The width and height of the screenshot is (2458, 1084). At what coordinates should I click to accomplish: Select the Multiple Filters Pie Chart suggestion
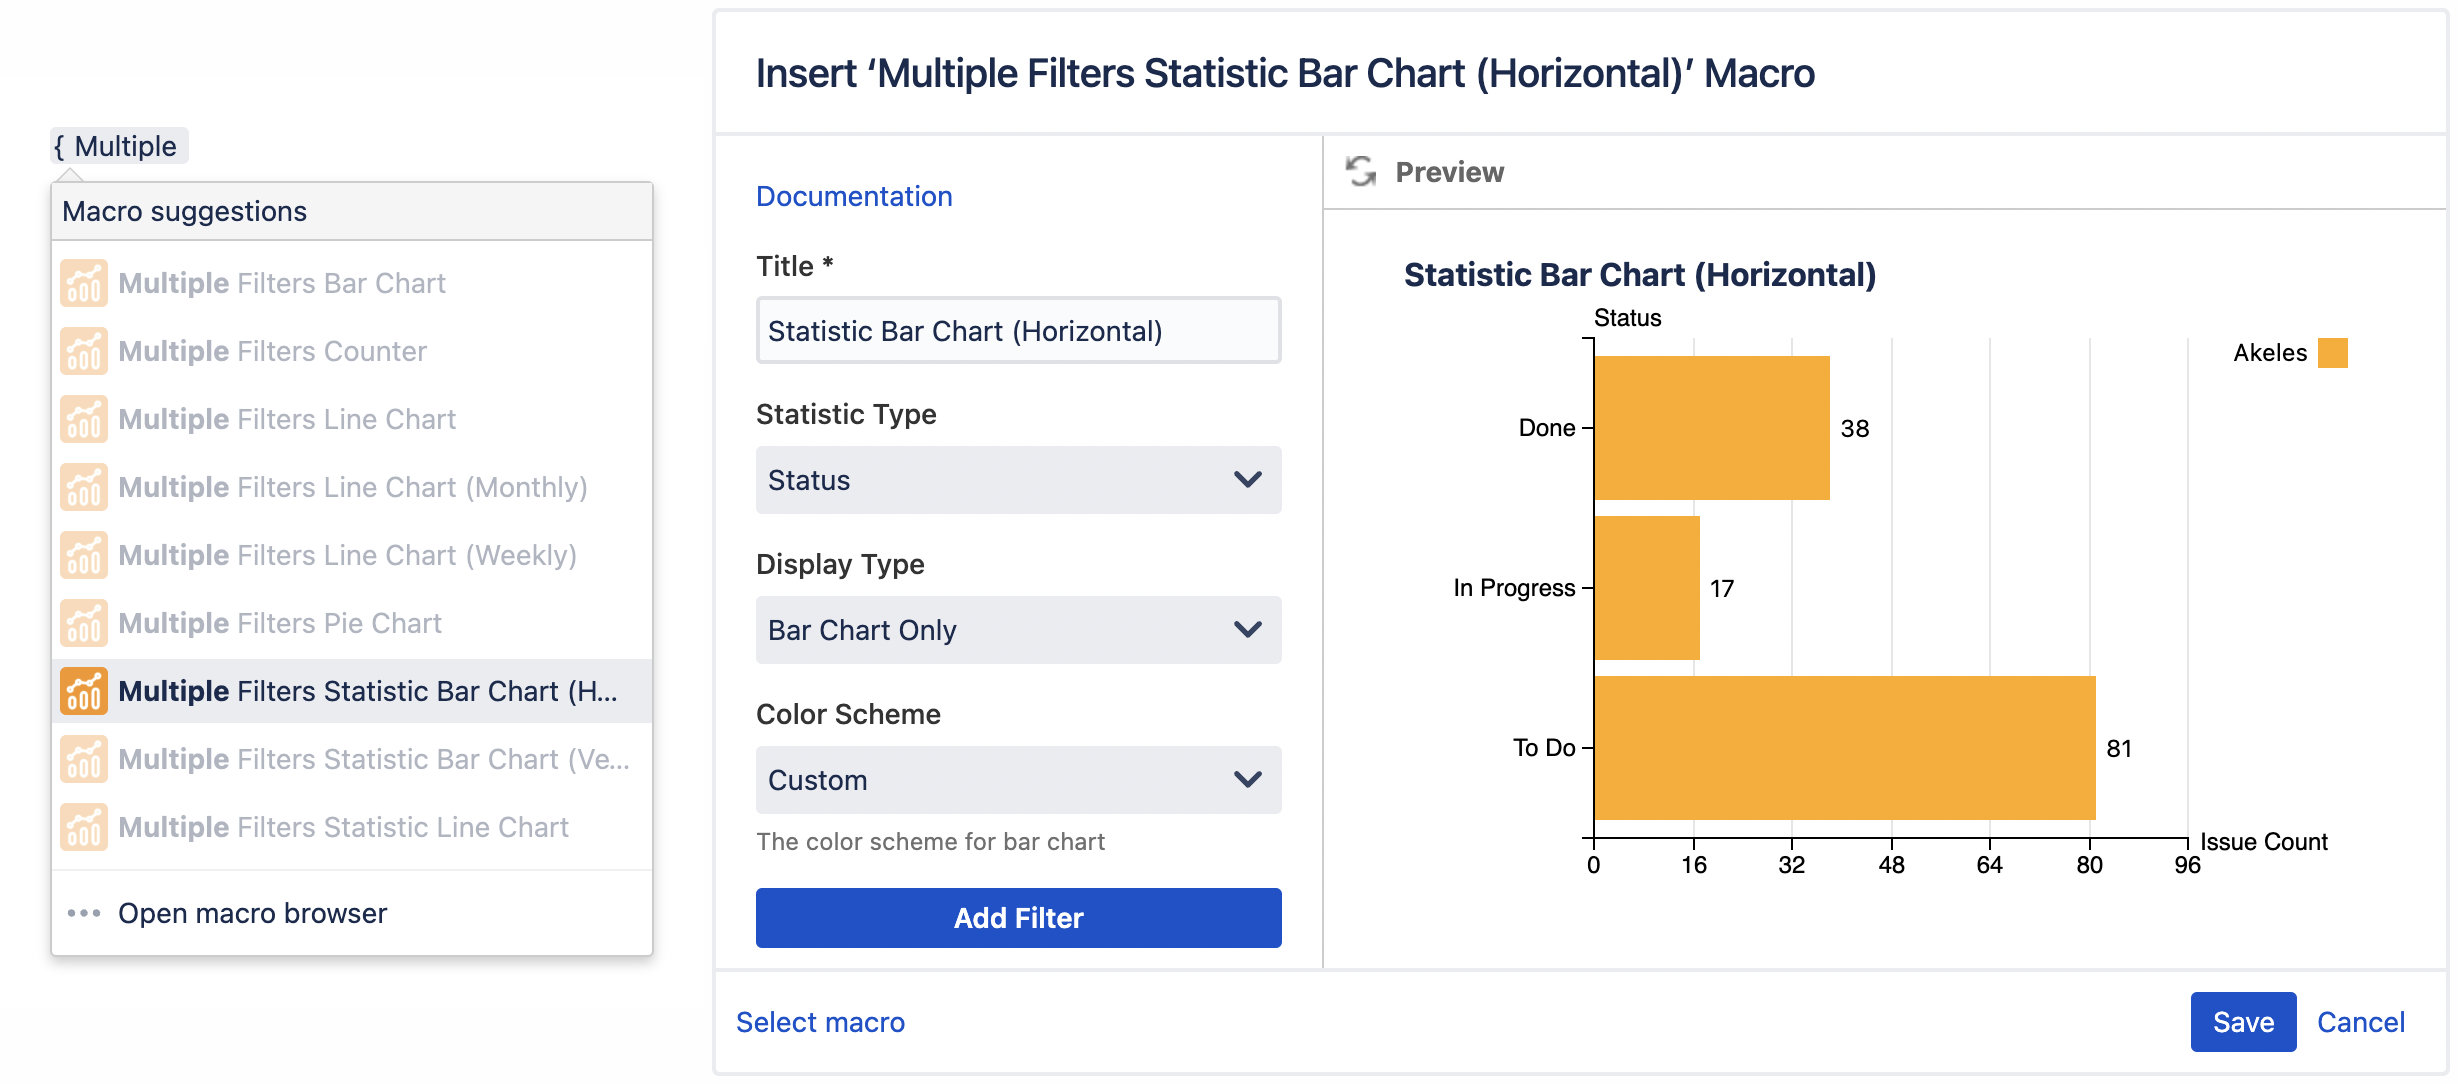click(280, 623)
